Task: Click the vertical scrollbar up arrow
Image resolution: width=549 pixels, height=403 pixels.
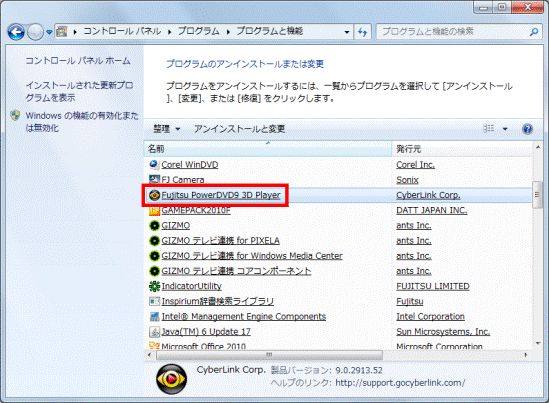Action: pyautogui.click(x=537, y=147)
